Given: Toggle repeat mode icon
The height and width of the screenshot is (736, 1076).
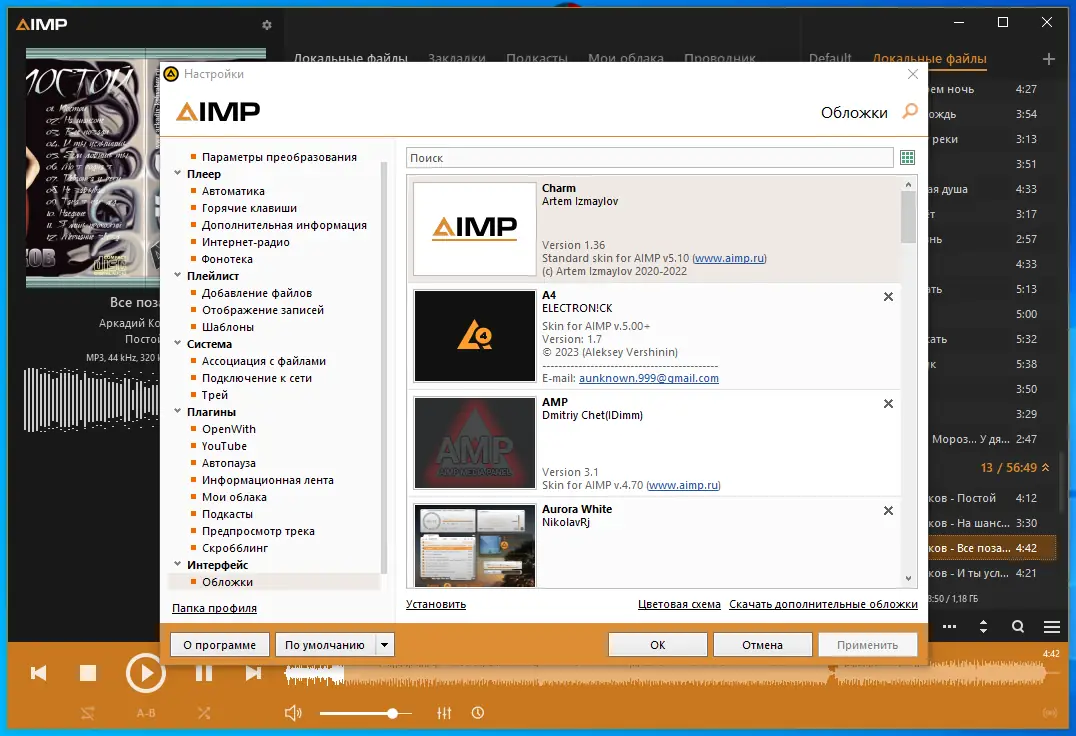Looking at the screenshot, I should coord(88,713).
